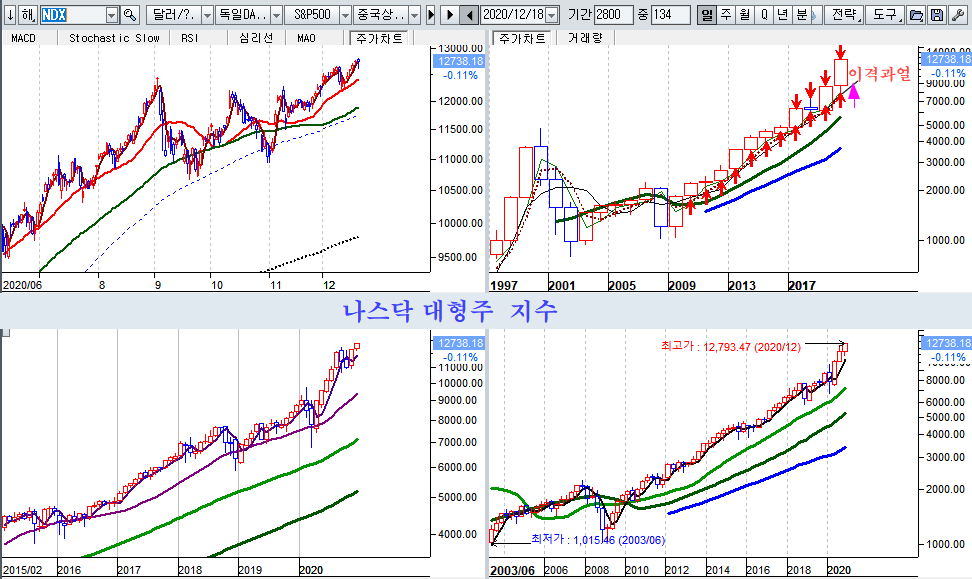The height and width of the screenshot is (579, 972).
Task: Select the 년 yearly period toggle
Action: point(783,15)
